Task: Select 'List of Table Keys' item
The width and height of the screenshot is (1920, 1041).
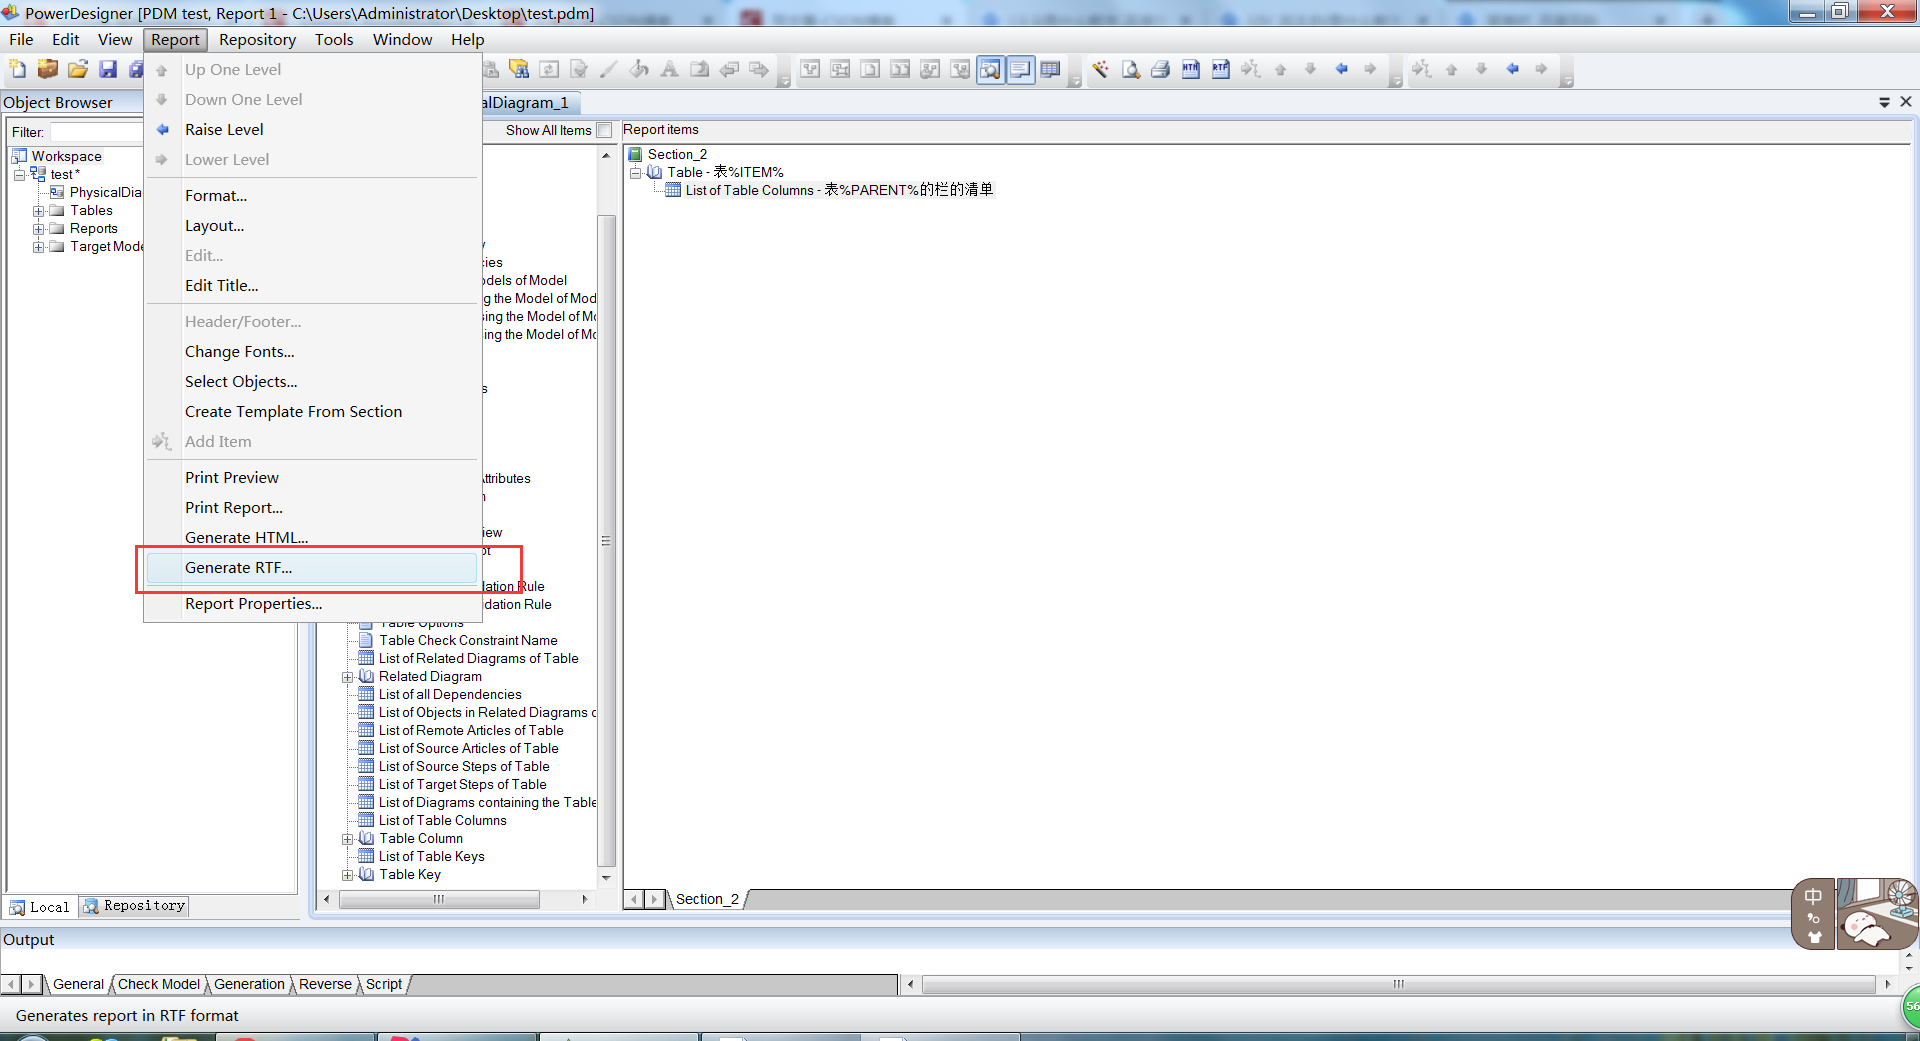Action: click(431, 856)
